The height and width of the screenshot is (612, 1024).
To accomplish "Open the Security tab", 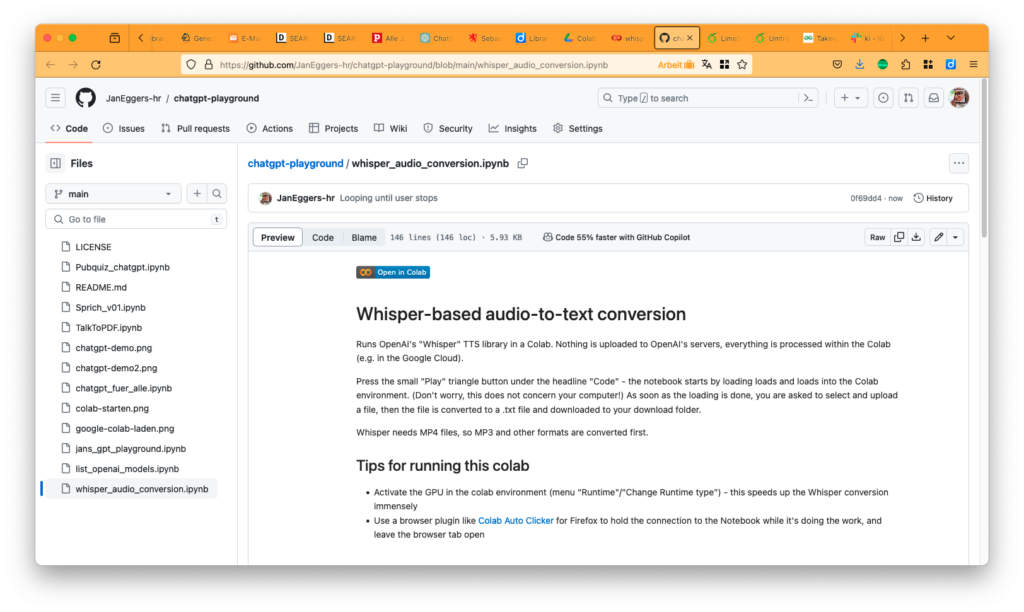I will coord(448,129).
